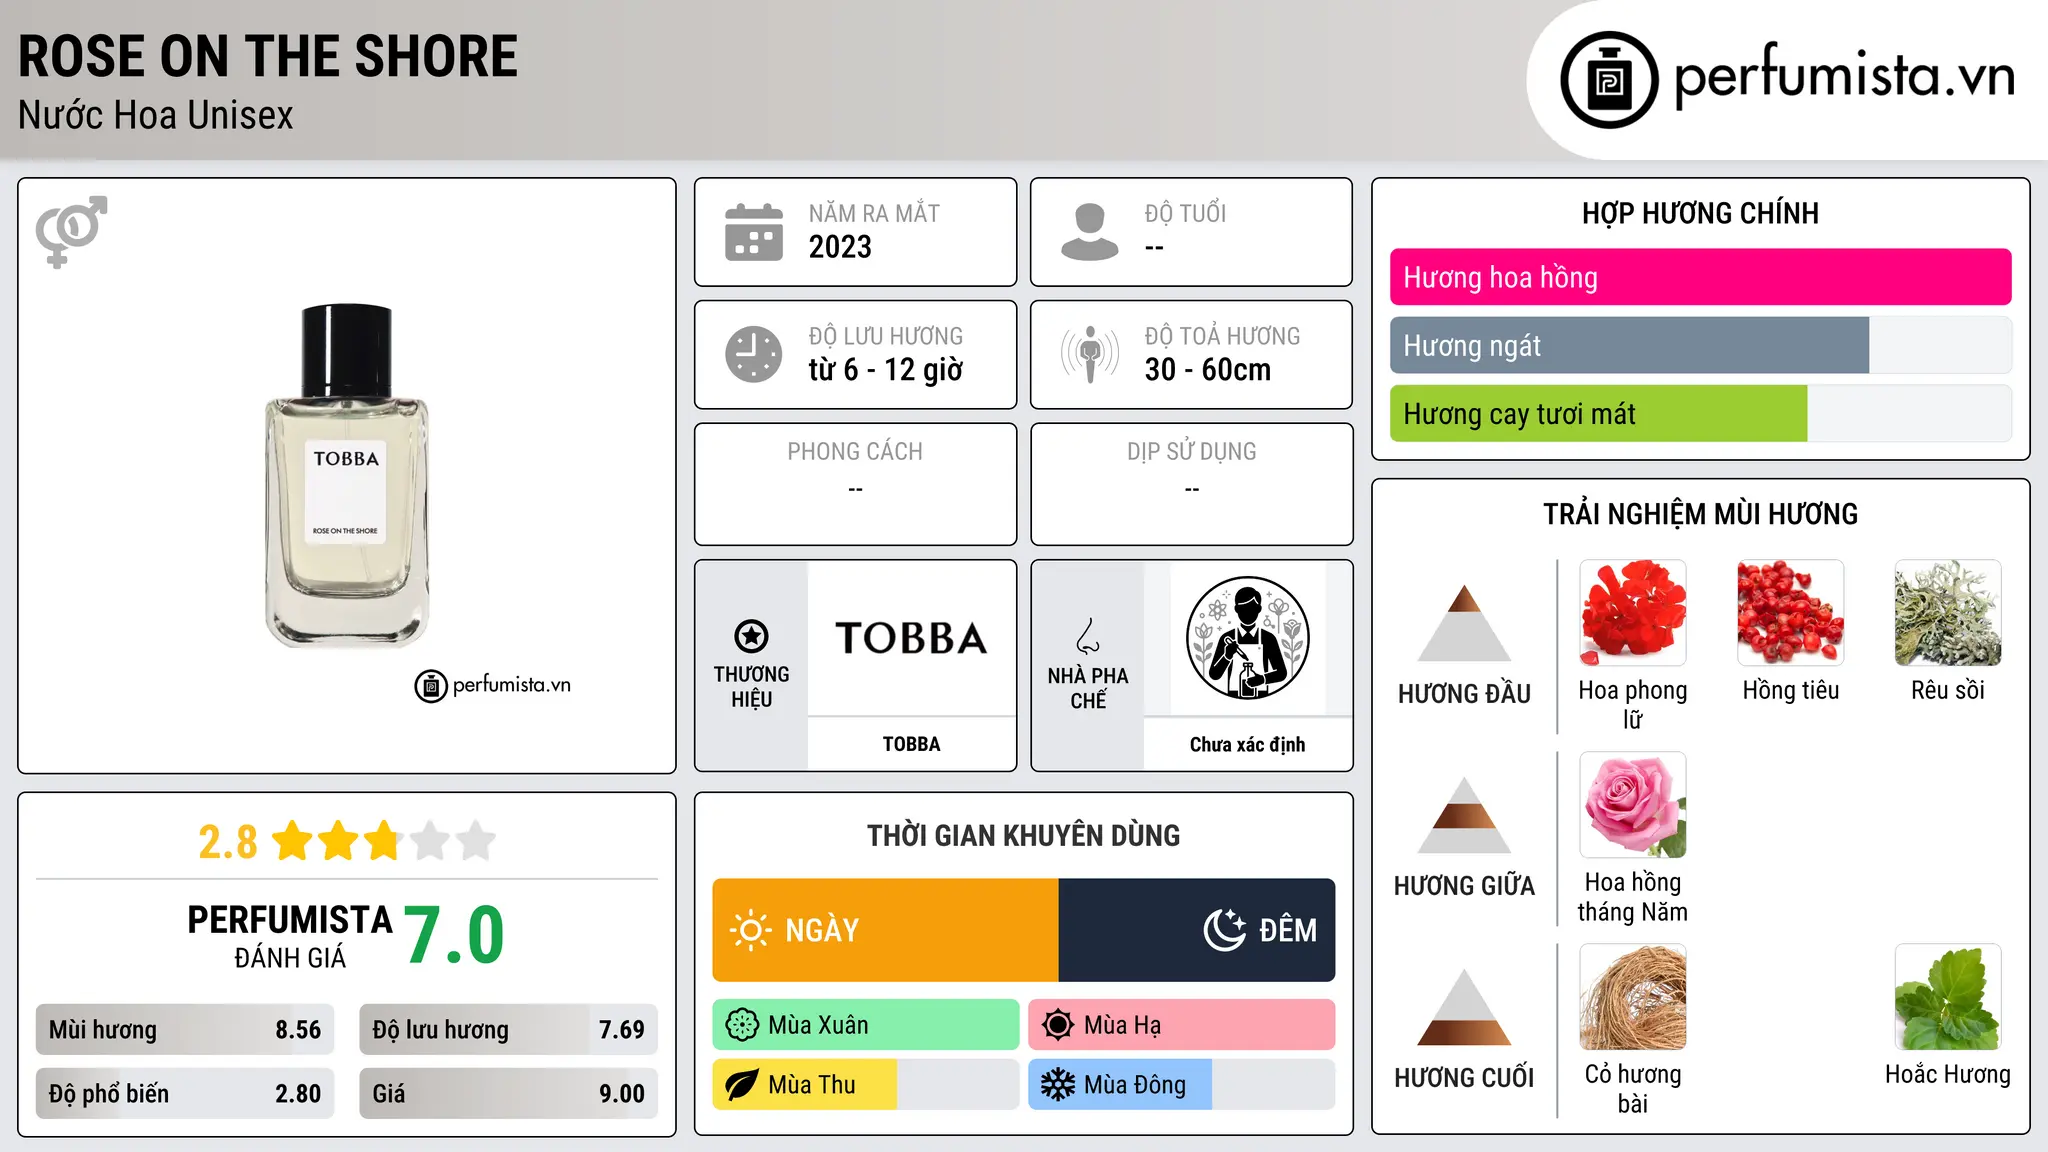Click the yellow rating stars
The image size is (2048, 1152).
pos(383,841)
